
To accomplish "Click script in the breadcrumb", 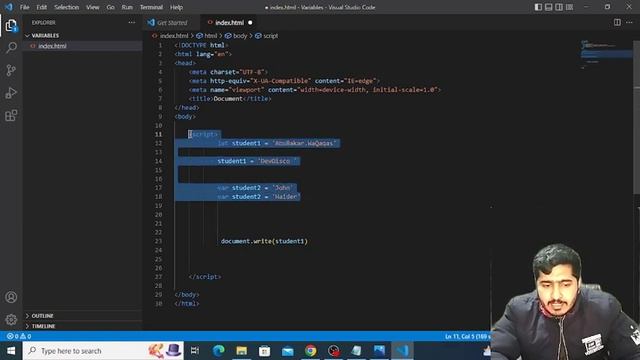I will (270, 36).
